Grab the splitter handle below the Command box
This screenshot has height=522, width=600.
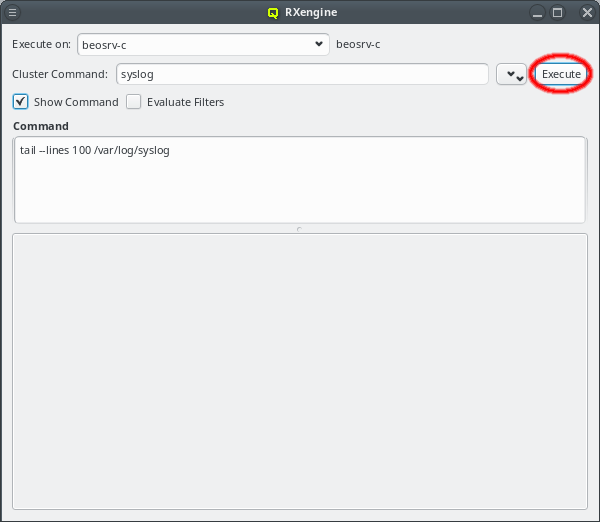pyautogui.click(x=299, y=229)
